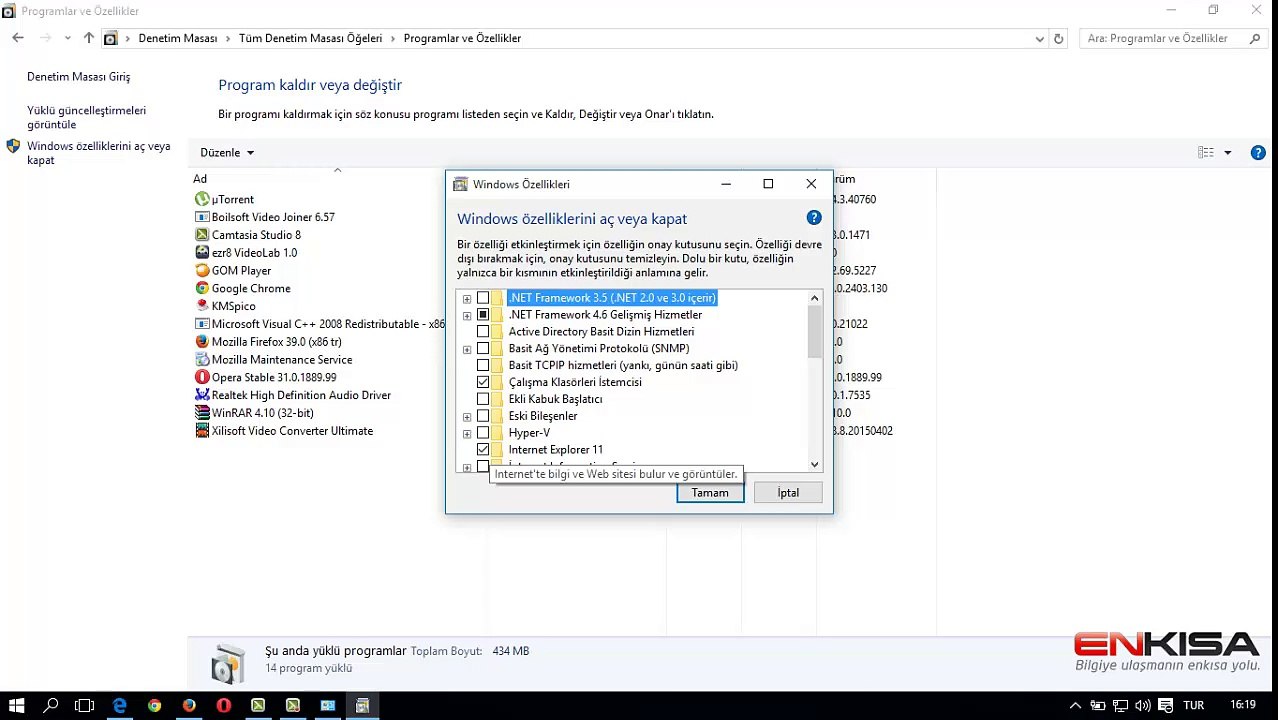This screenshot has width=1278, height=720.
Task: Open the Düzenle dropdown menu
Action: pos(227,153)
